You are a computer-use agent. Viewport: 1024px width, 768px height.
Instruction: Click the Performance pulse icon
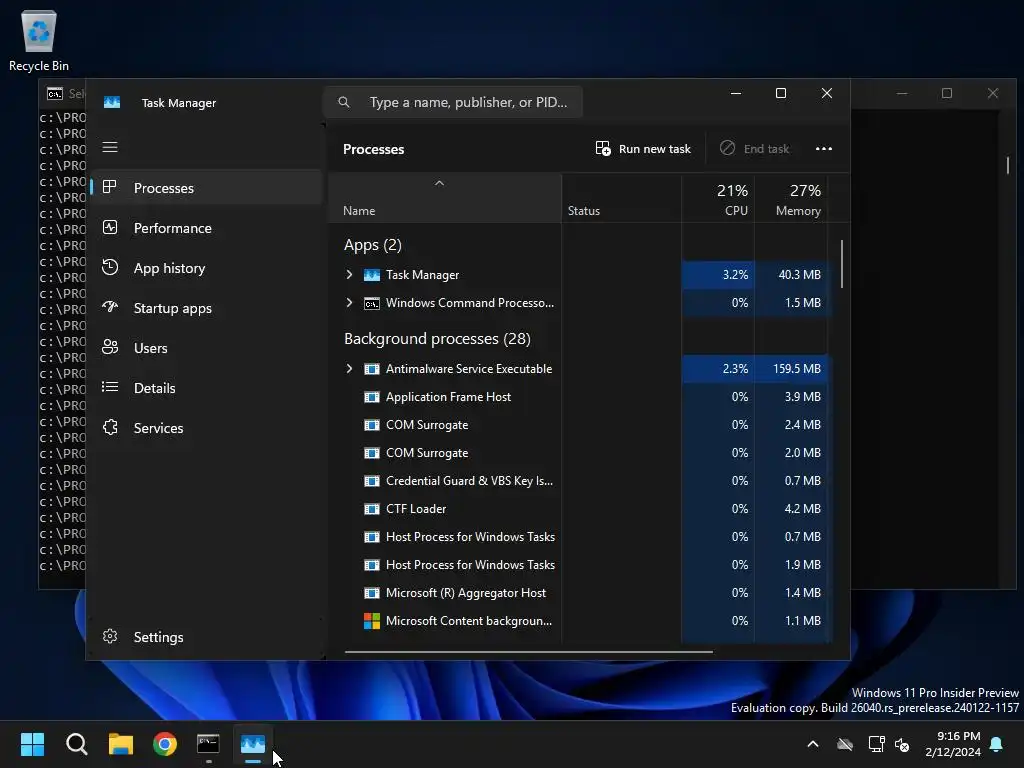click(110, 227)
